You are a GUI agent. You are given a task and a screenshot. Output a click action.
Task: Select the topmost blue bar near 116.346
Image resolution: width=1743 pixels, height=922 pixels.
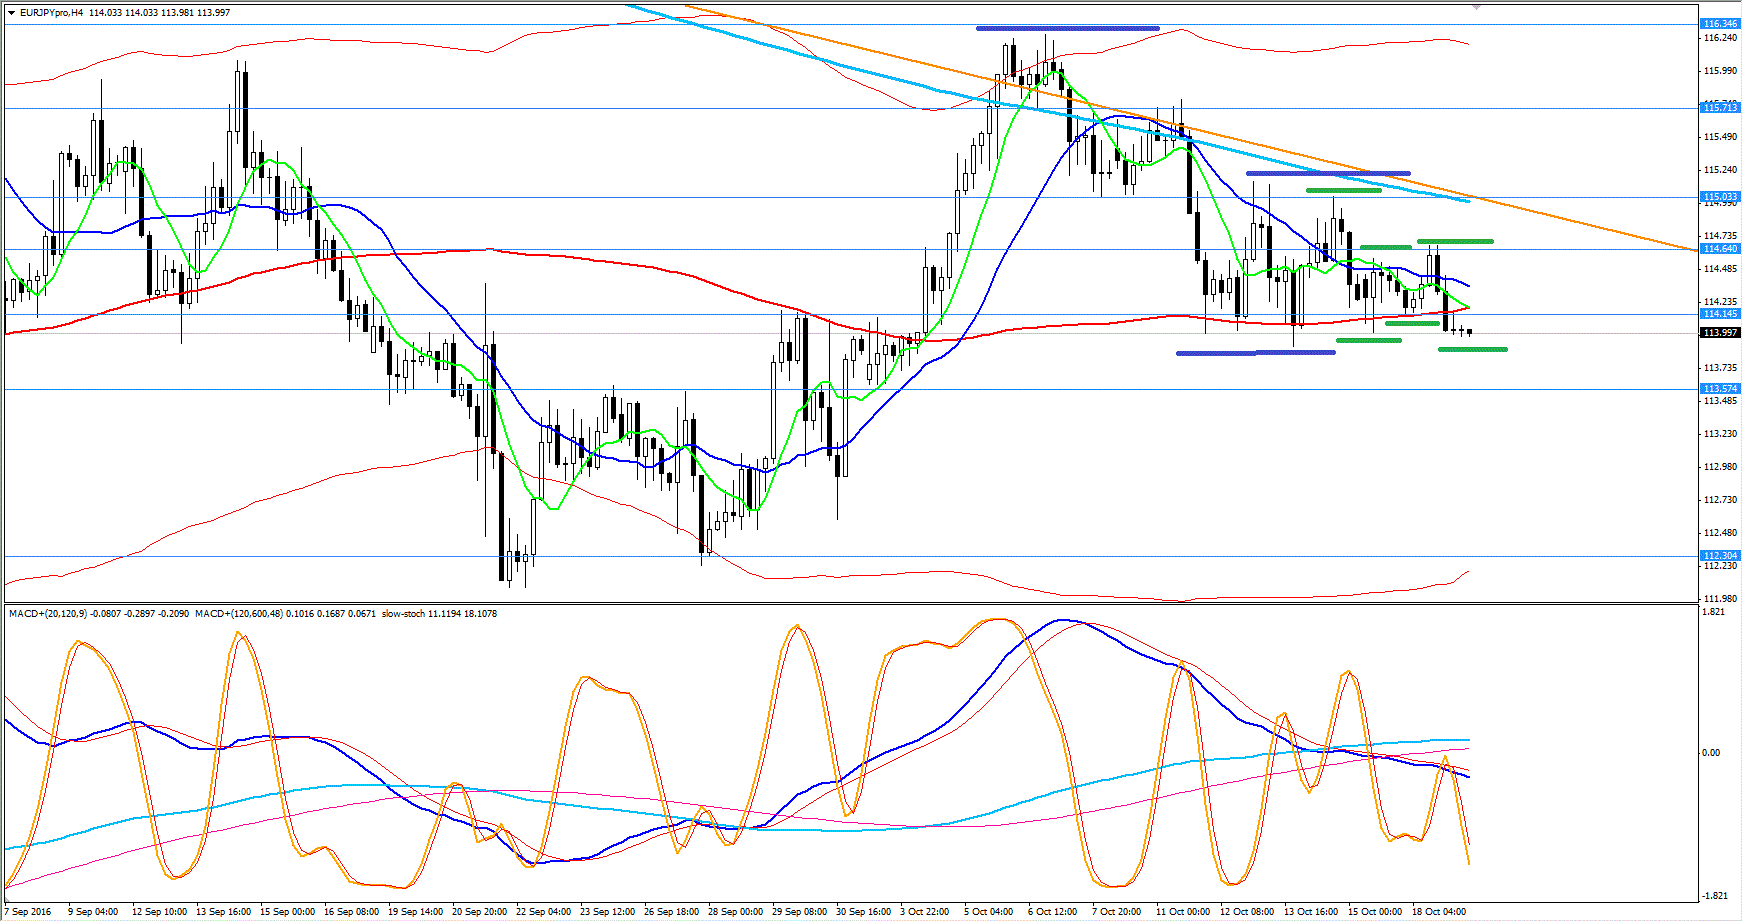(1067, 28)
